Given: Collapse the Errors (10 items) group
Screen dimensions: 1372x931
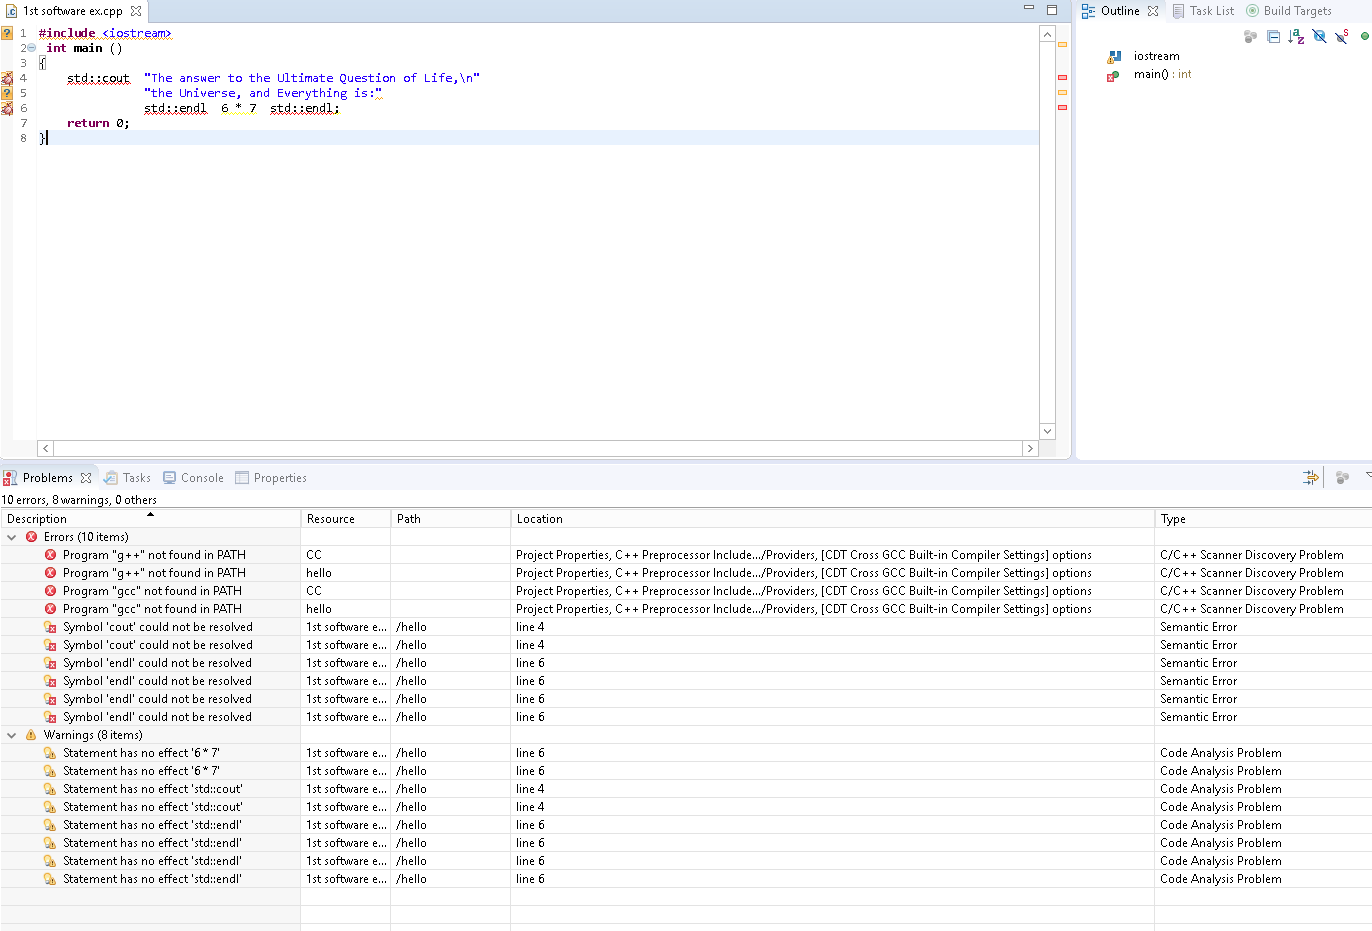Looking at the screenshot, I should [12, 537].
